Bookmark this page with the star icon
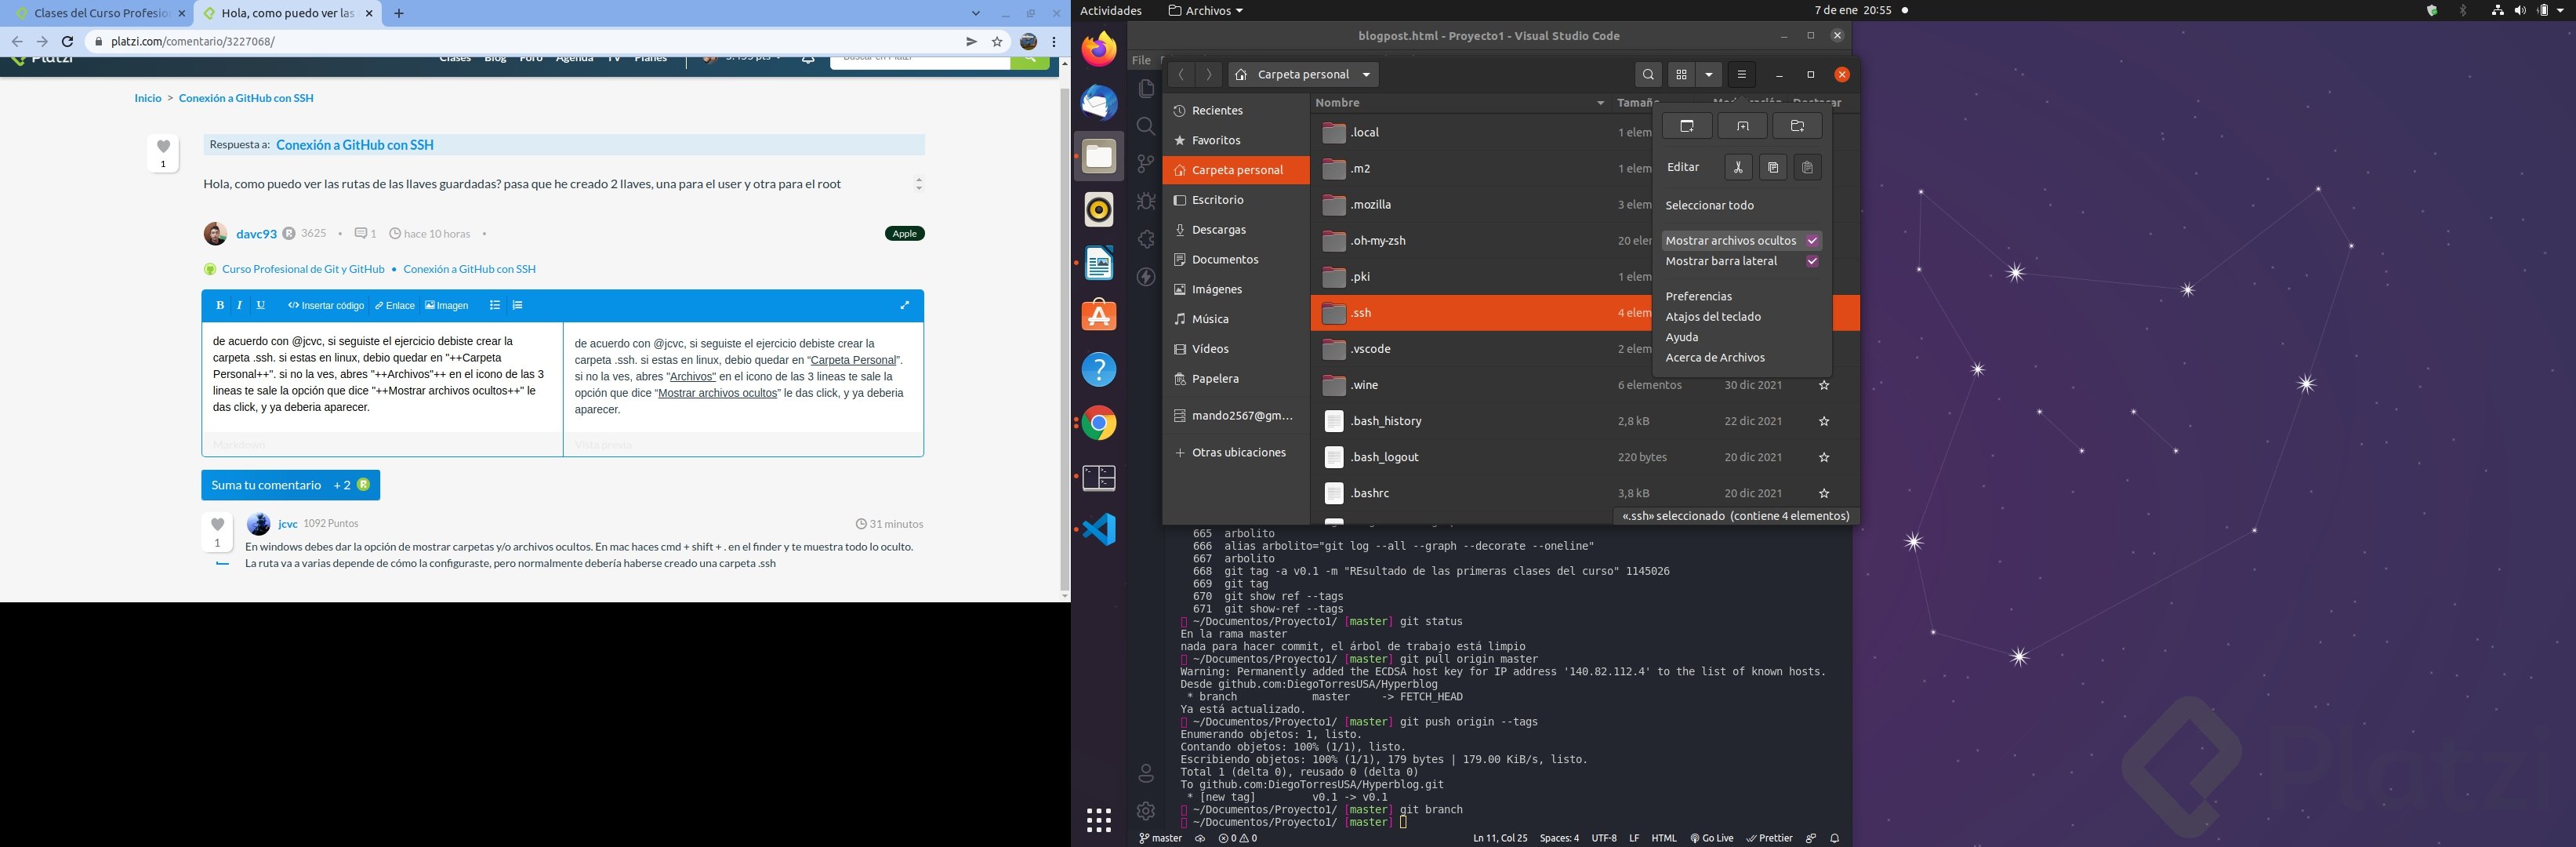Screen dimensions: 2576x847 pyautogui.click(x=997, y=42)
